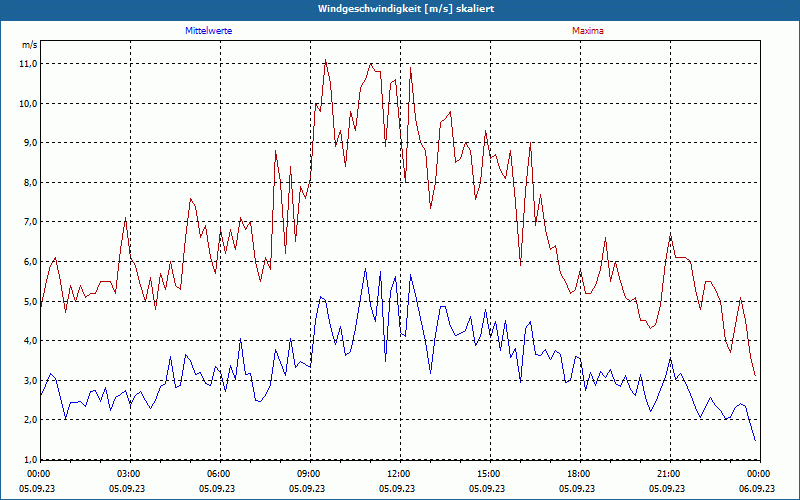Click the 03:00 time axis label
800x500 pixels.
click(x=127, y=474)
